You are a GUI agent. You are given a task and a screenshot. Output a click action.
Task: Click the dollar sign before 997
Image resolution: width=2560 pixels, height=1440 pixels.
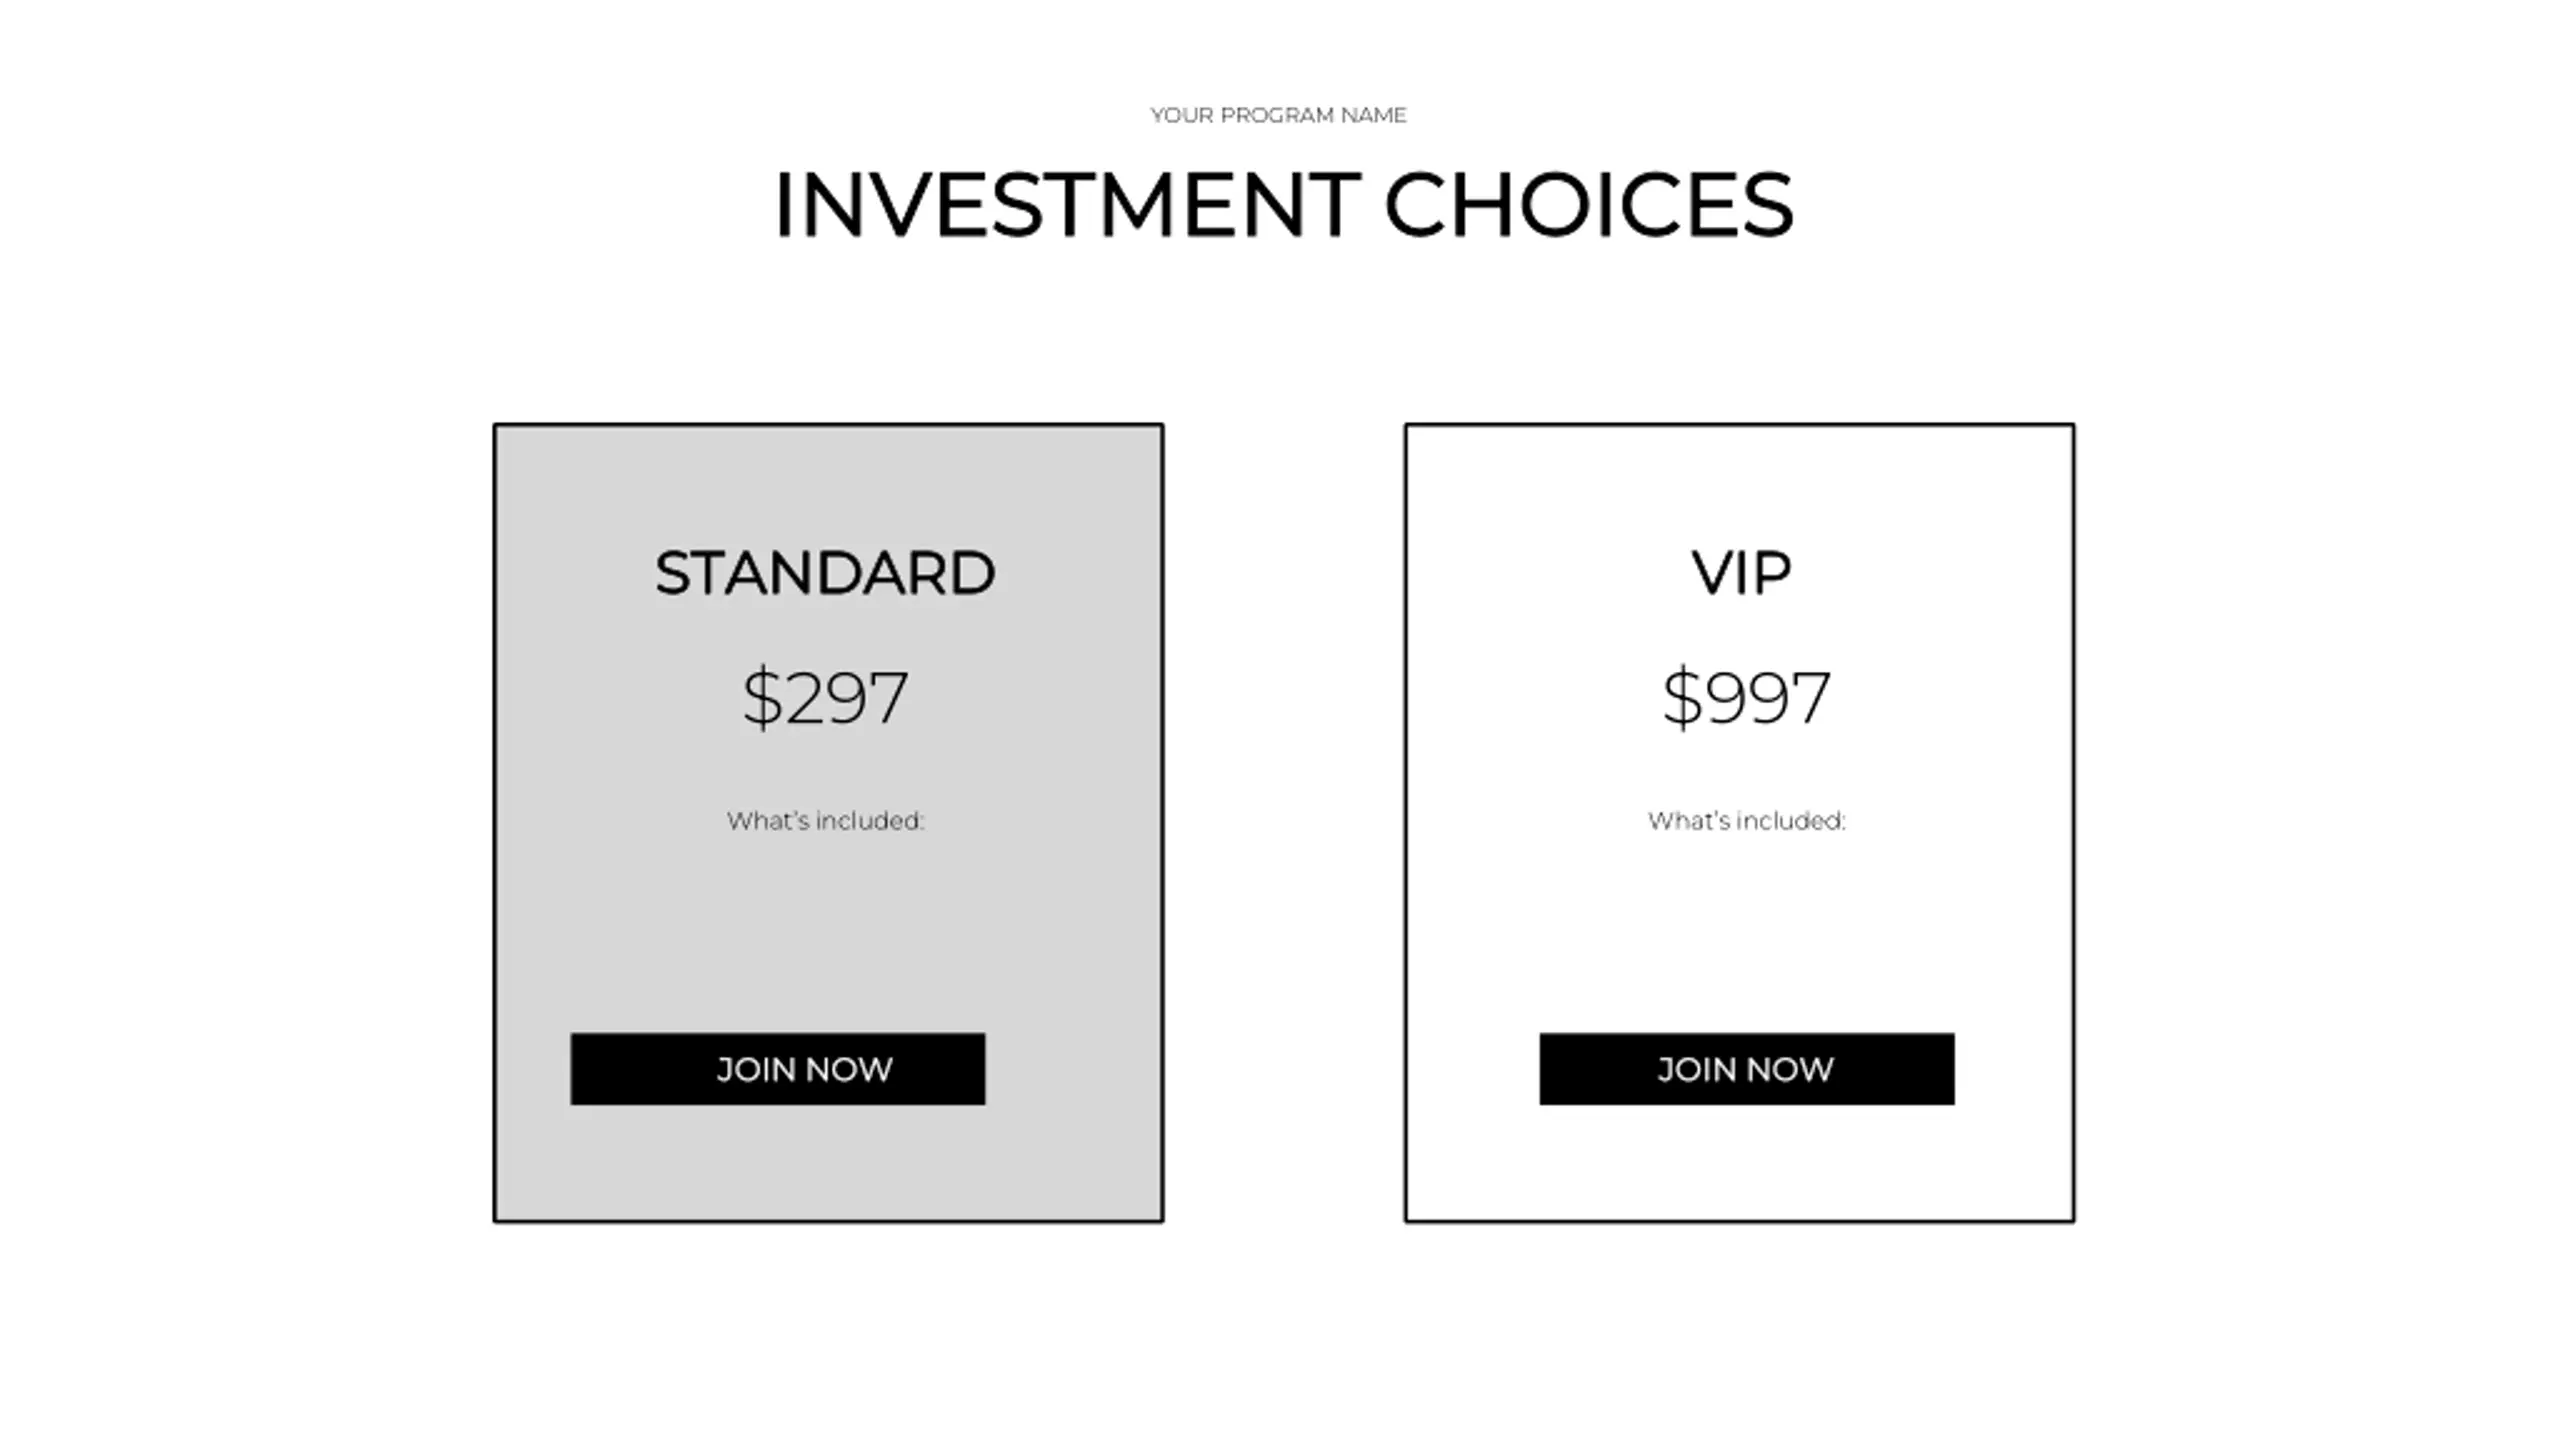1682,697
